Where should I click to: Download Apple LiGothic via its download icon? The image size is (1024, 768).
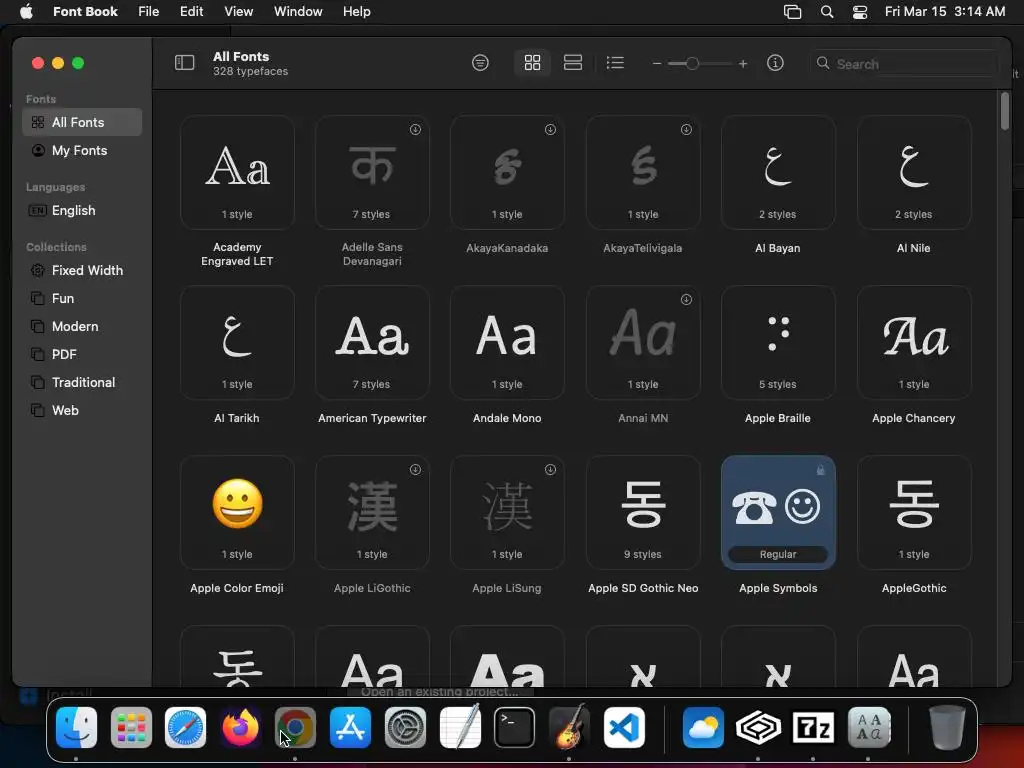pos(415,469)
